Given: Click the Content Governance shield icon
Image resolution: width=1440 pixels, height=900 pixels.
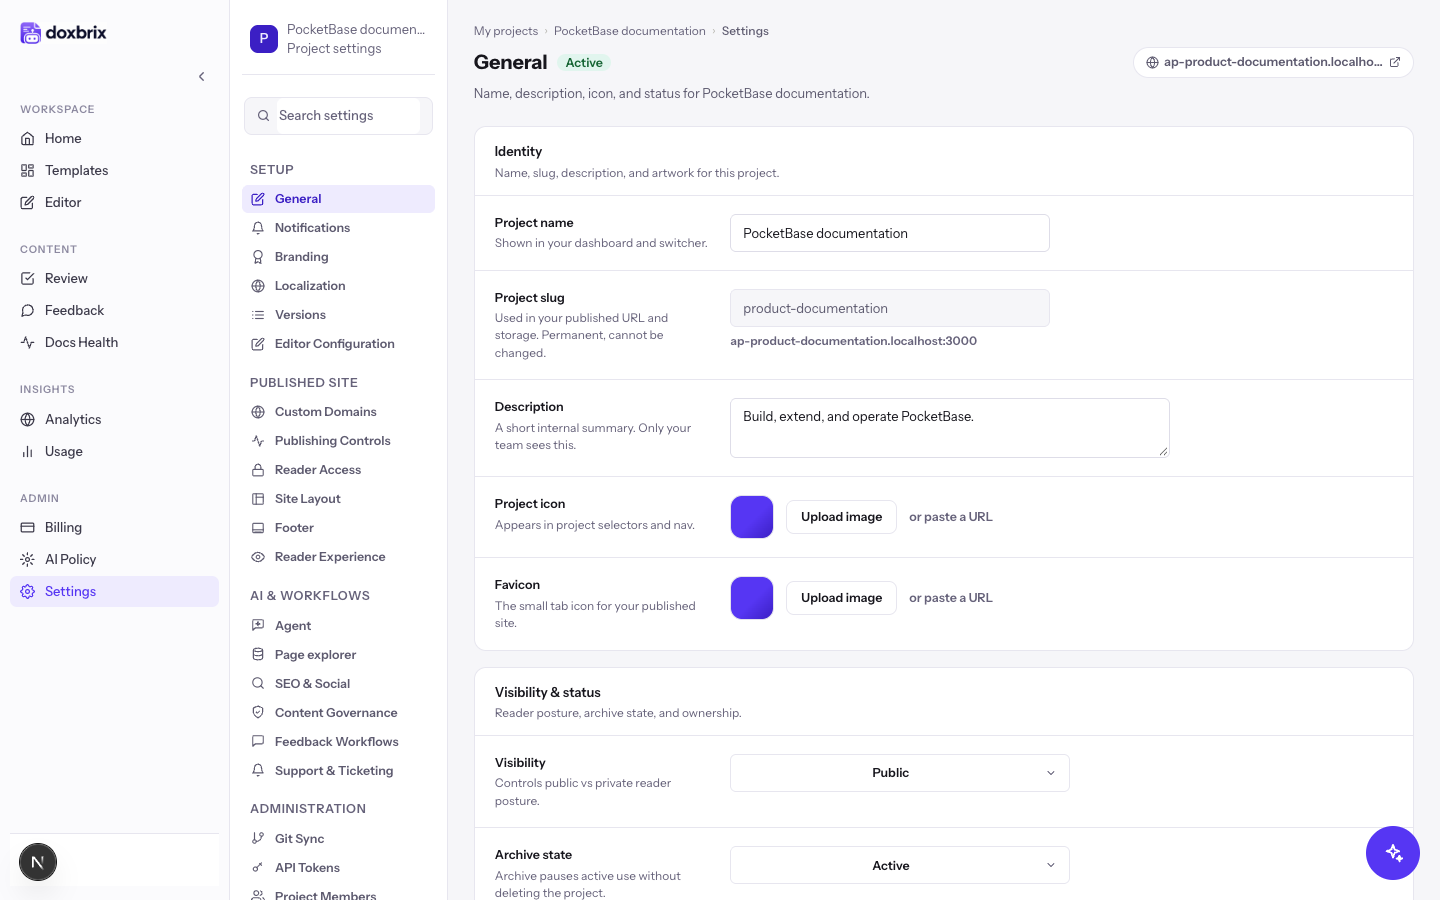Looking at the screenshot, I should coord(258,713).
